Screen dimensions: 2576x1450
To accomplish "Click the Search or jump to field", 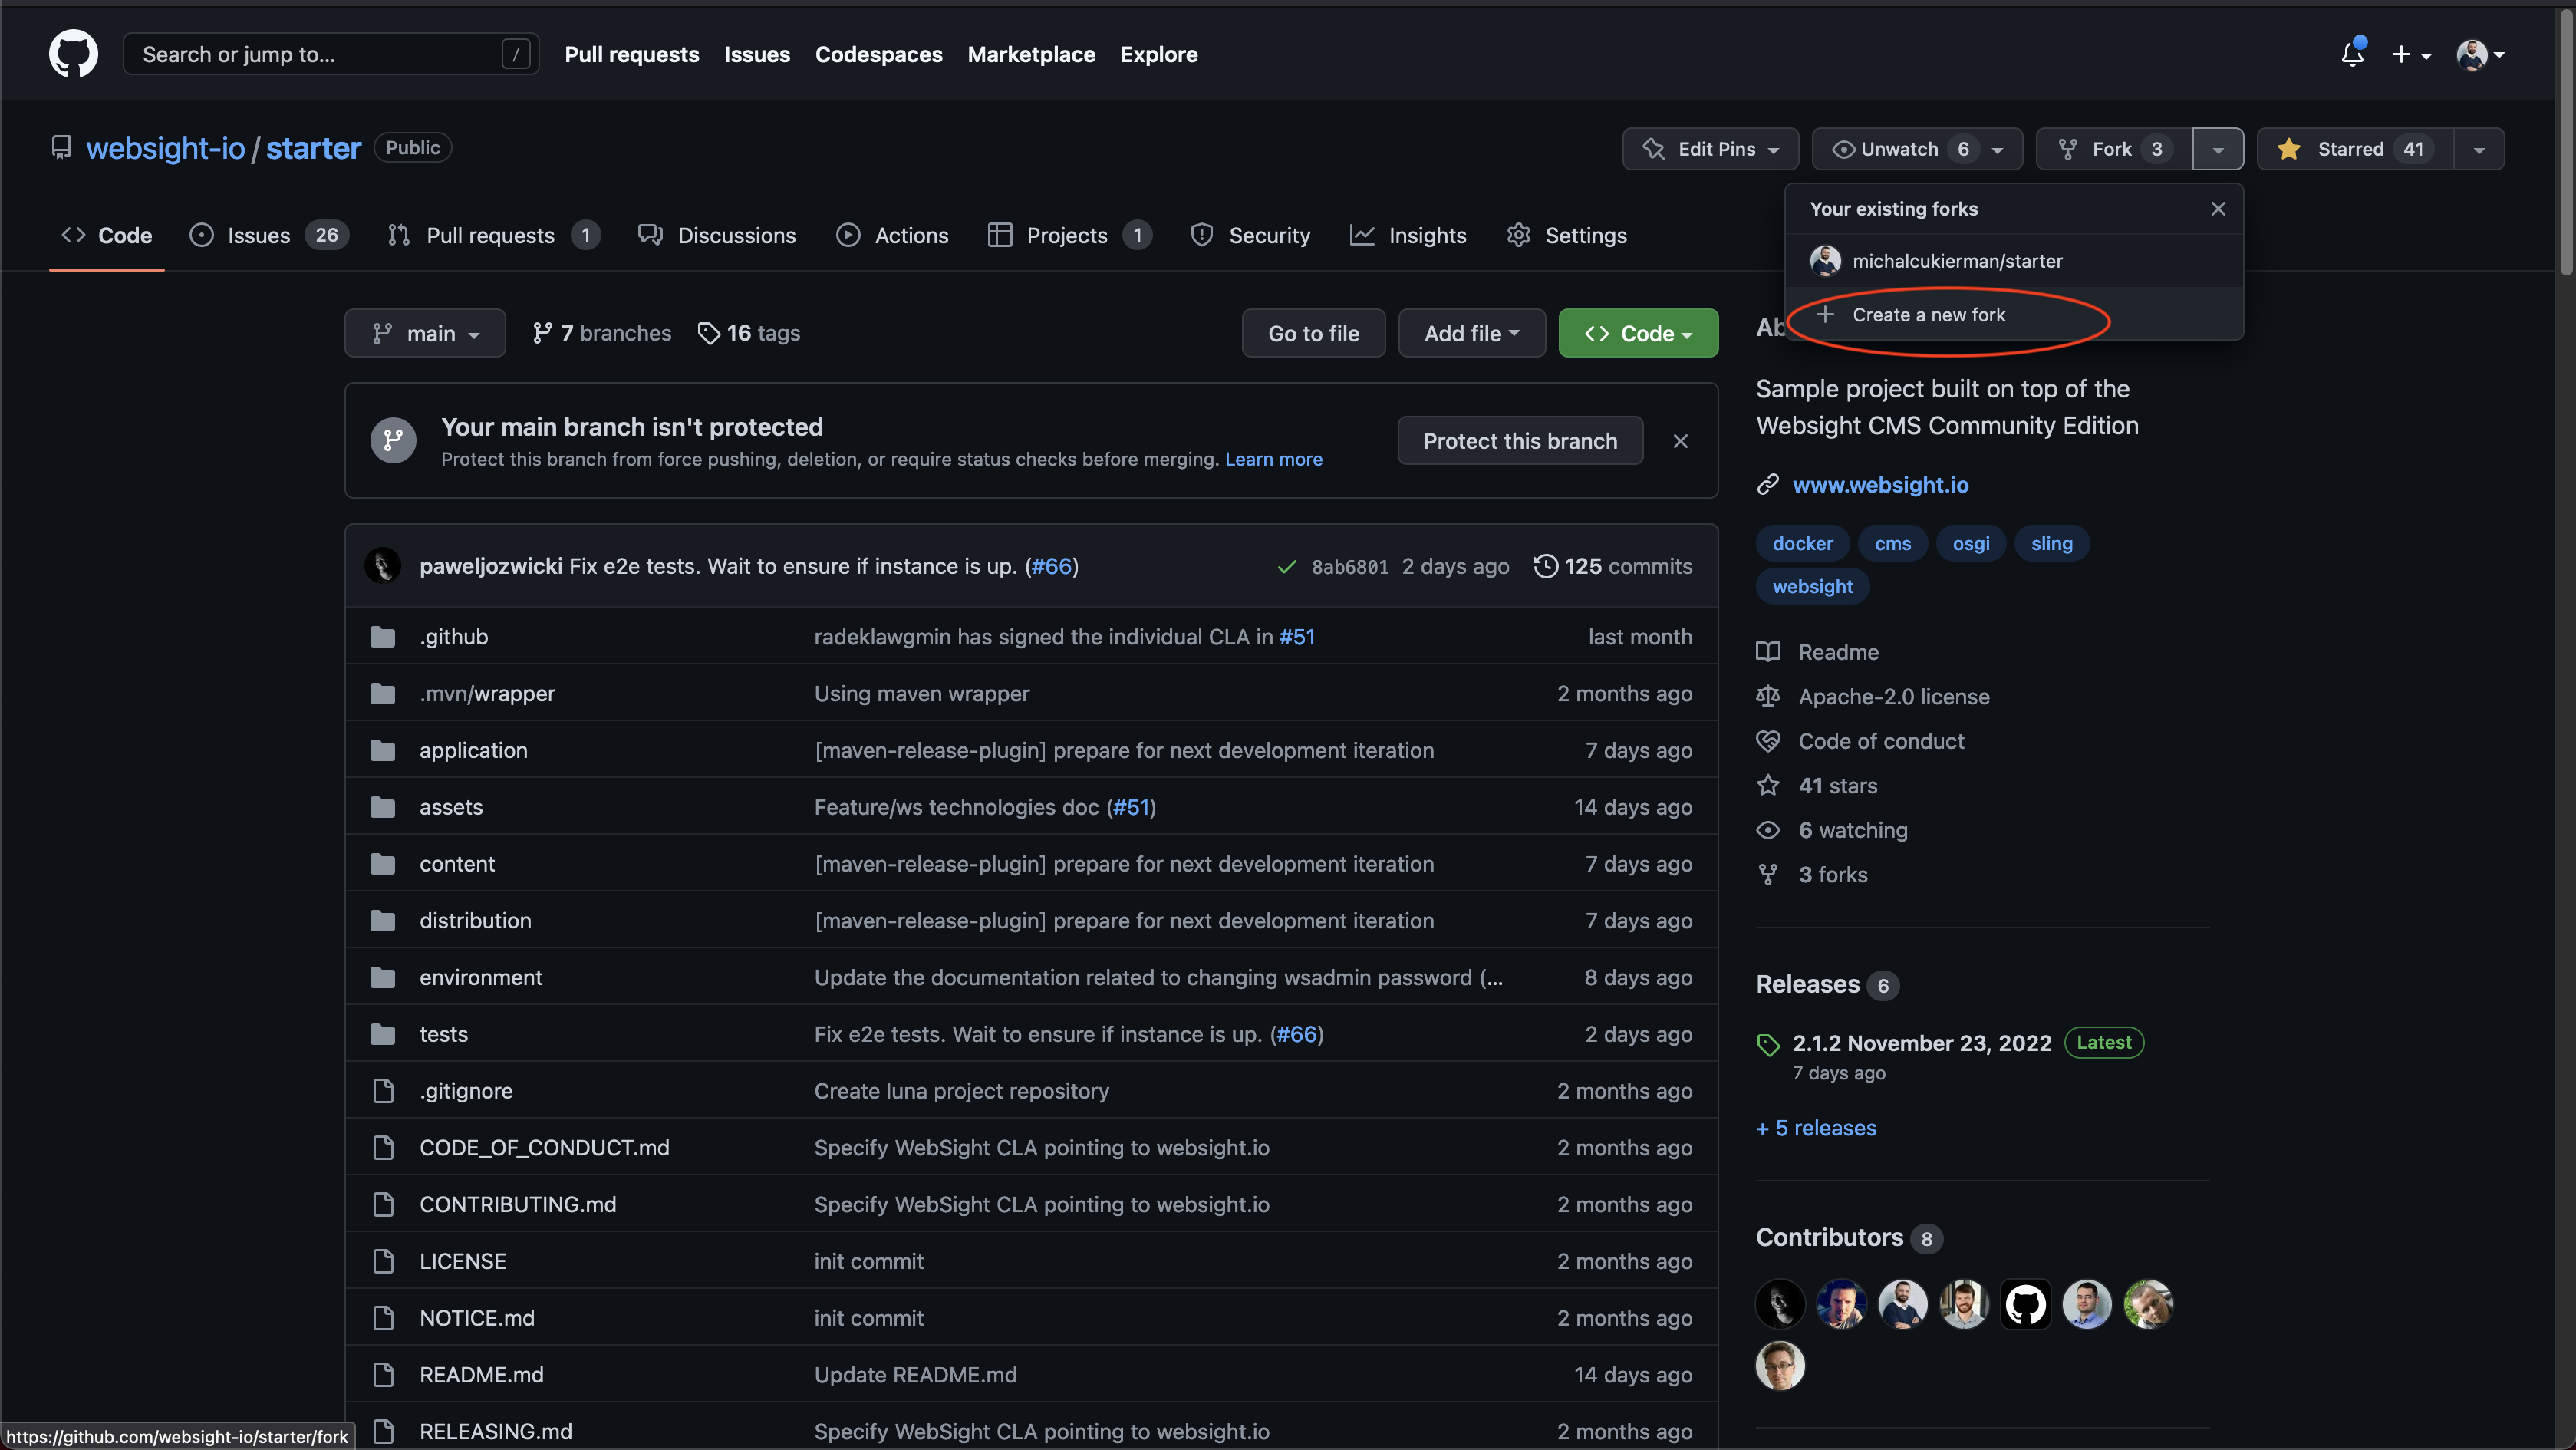I will point(331,54).
